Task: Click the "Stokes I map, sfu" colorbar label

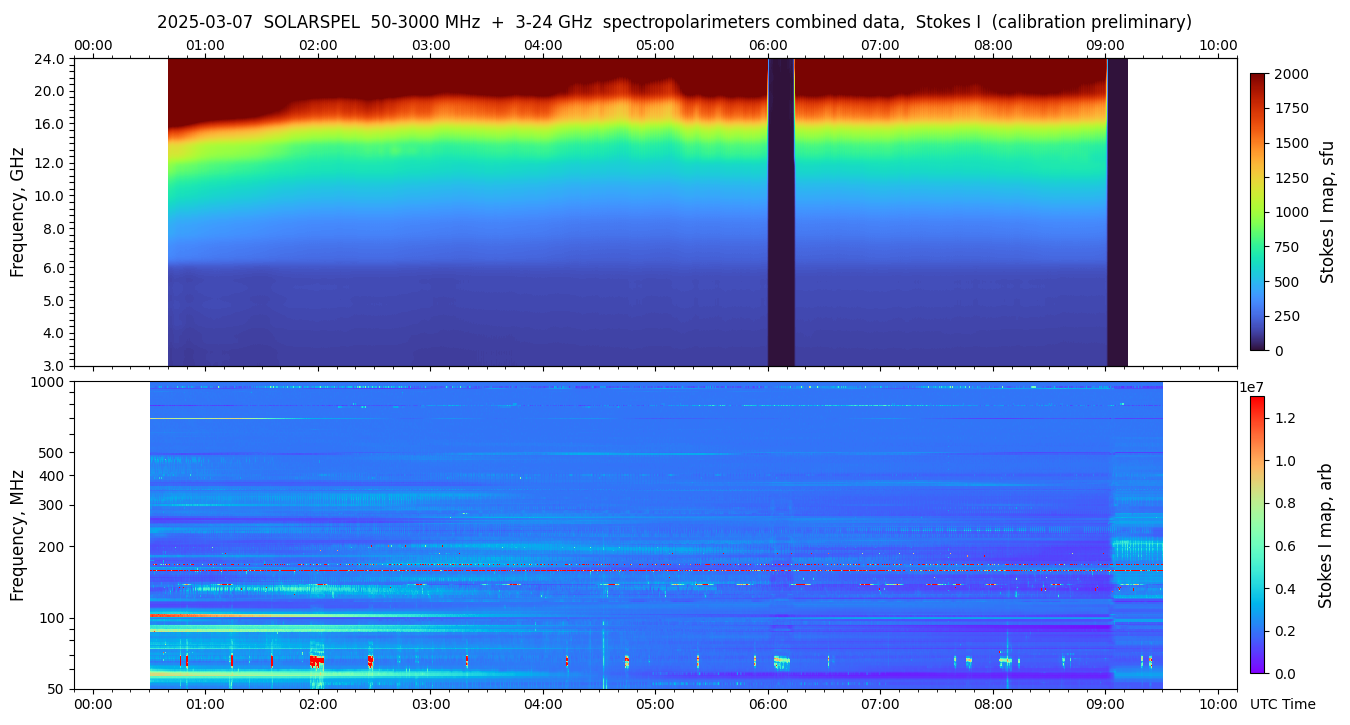Action: [1327, 212]
